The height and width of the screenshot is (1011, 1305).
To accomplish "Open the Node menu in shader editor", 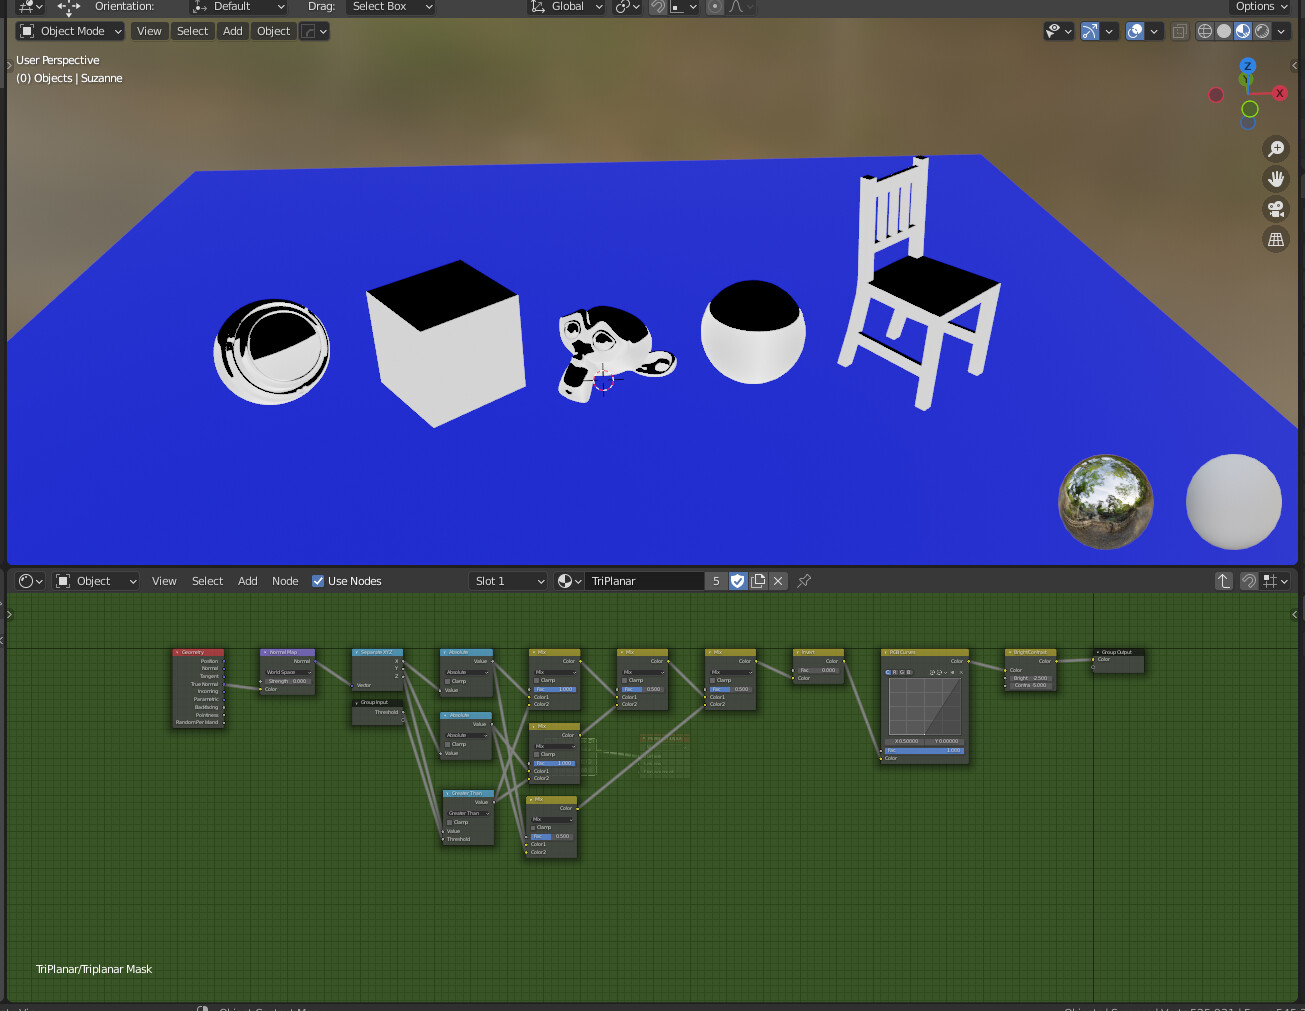I will click(x=285, y=580).
